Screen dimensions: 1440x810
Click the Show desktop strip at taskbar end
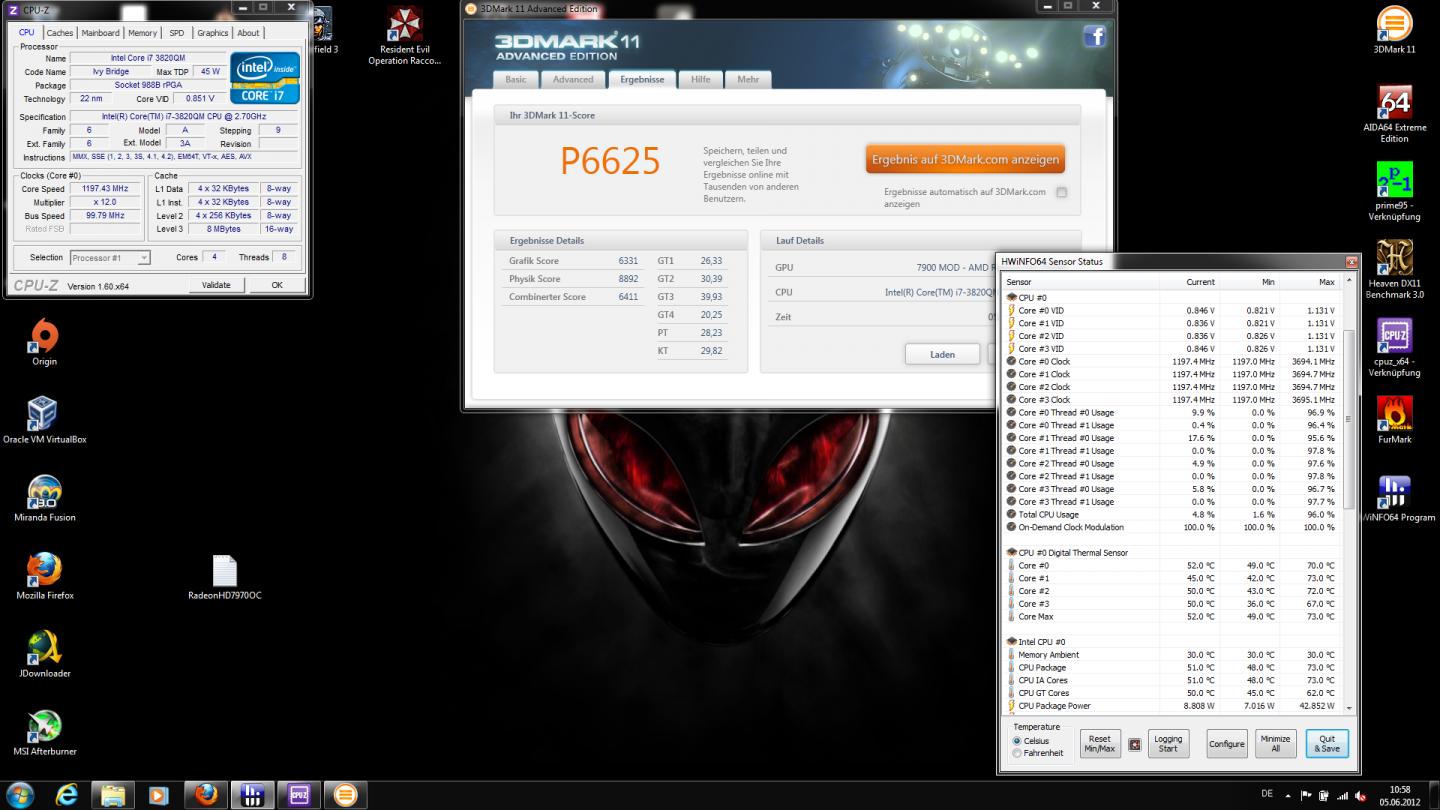click(x=1434, y=795)
